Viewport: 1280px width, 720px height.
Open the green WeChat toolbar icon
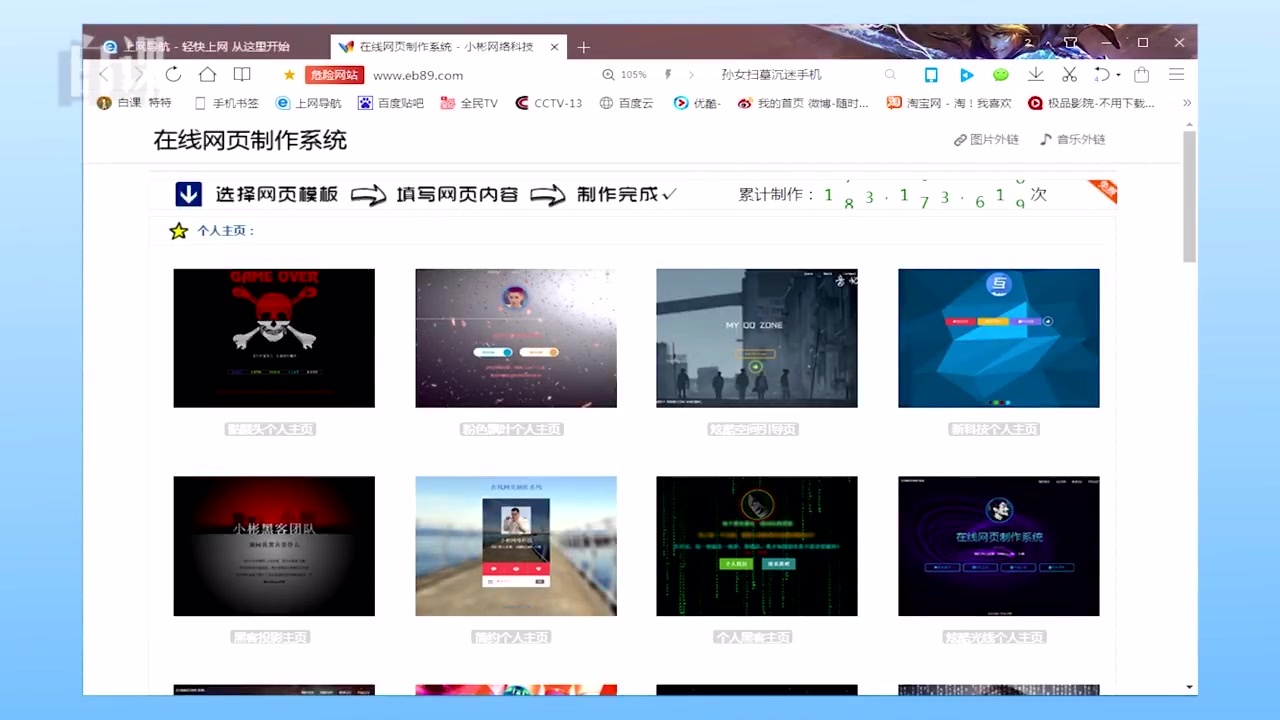click(1001, 75)
